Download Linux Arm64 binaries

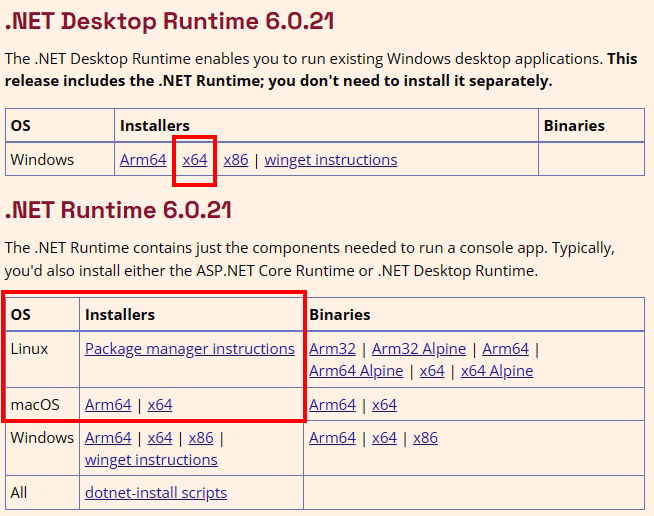(x=506, y=349)
